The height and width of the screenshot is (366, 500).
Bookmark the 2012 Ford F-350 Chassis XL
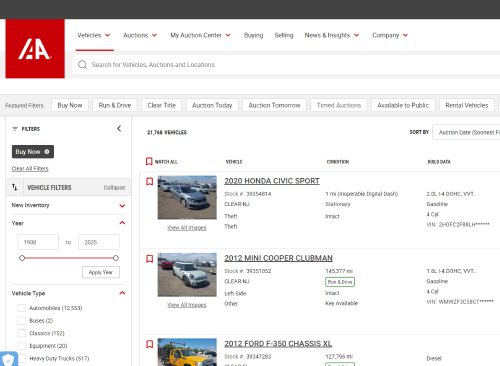click(x=149, y=344)
